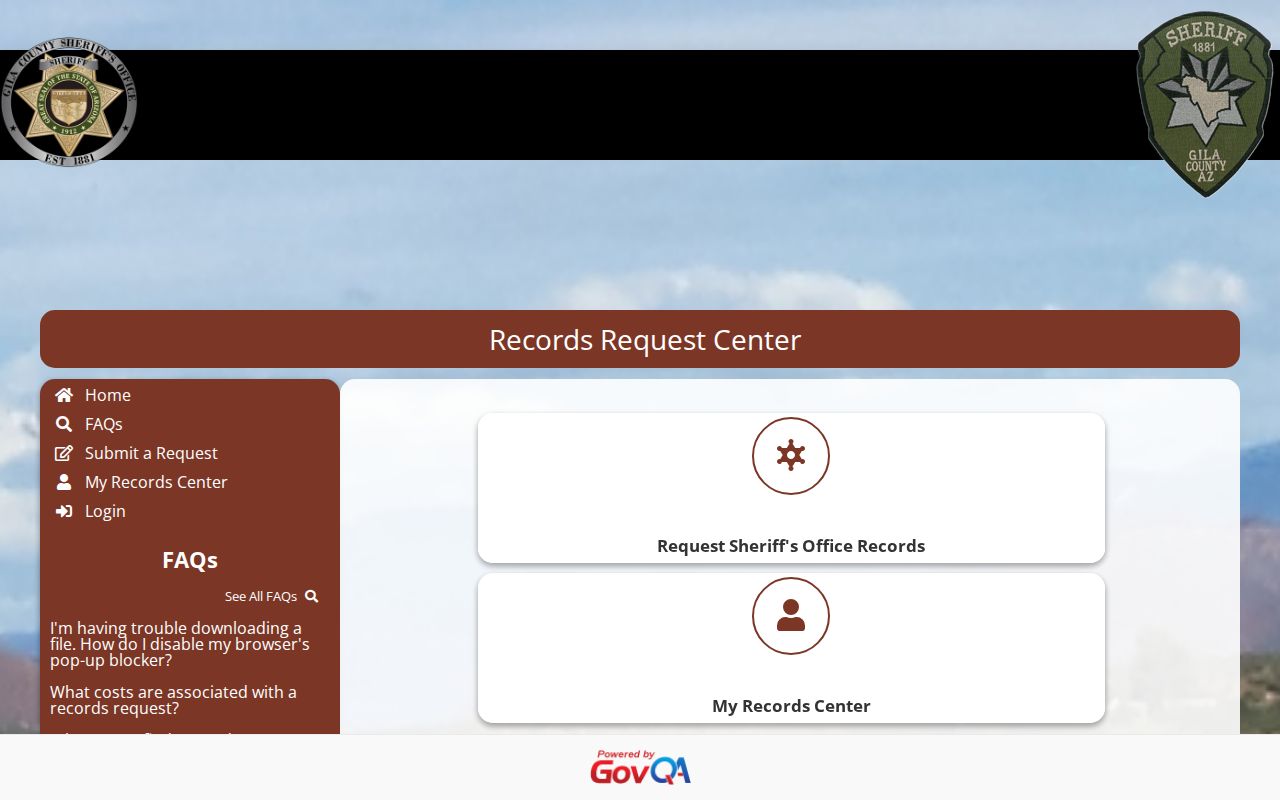Image resolution: width=1280 pixels, height=800 pixels.
Task: Click the Home house icon
Action: tap(64, 395)
